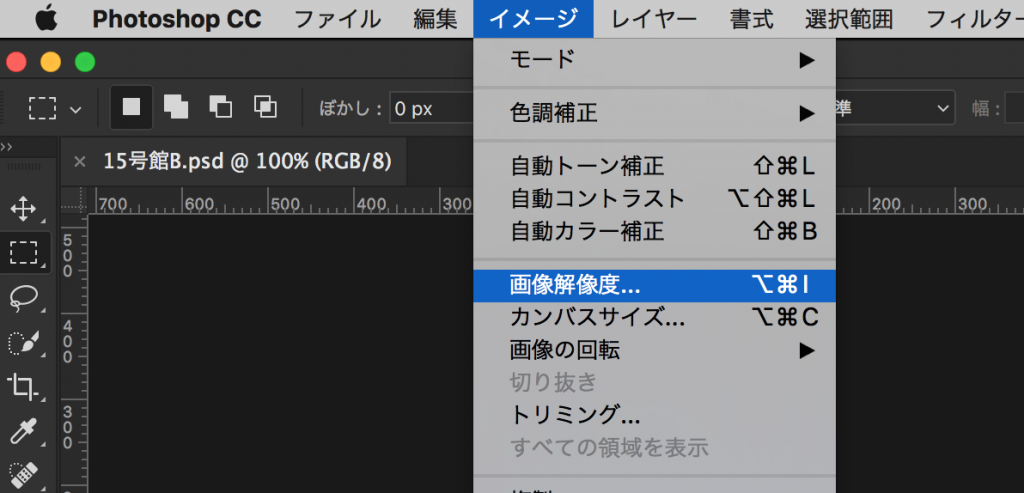Open the ファイル menu
Screen dimensions: 1024x493
point(337,19)
